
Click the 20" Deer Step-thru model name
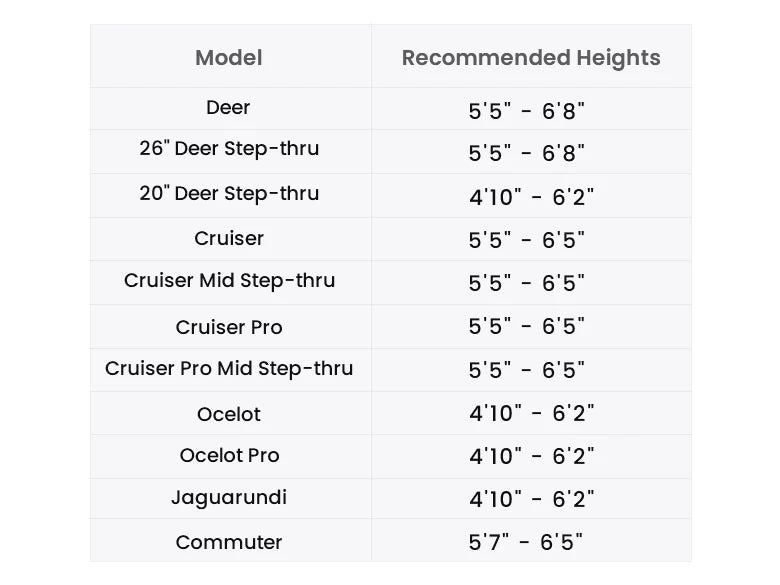[229, 194]
